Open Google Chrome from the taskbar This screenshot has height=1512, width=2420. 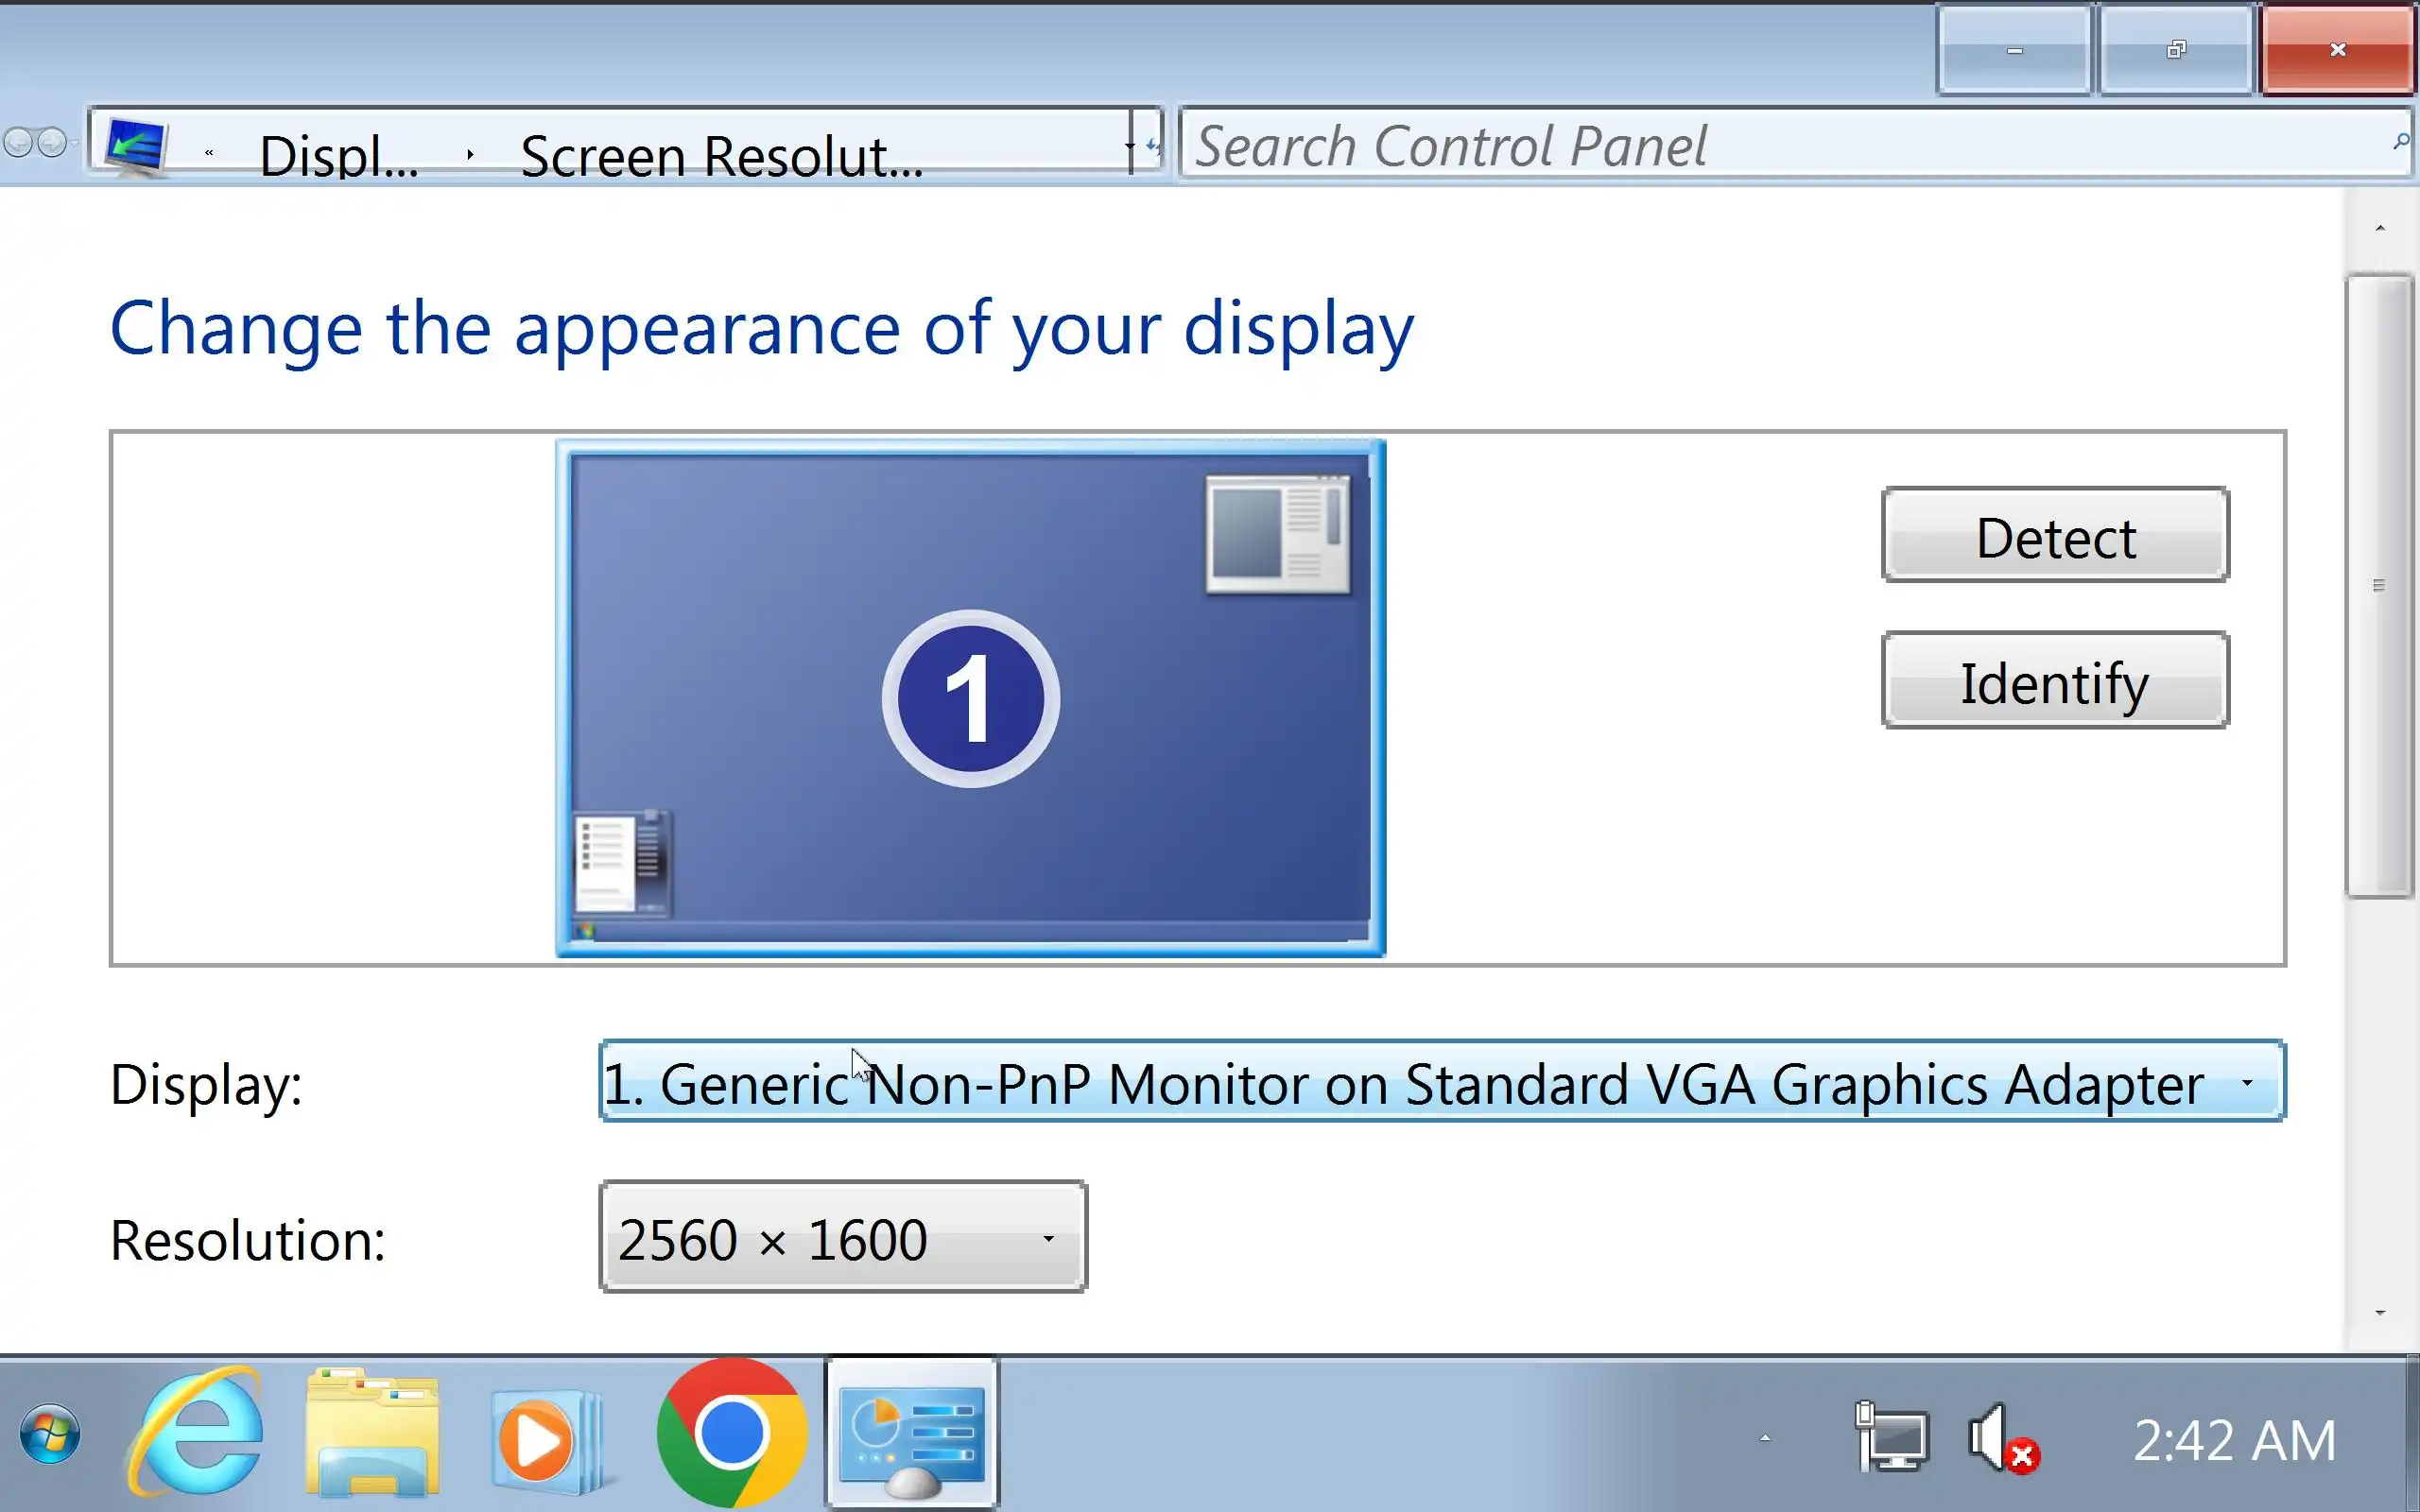(732, 1432)
